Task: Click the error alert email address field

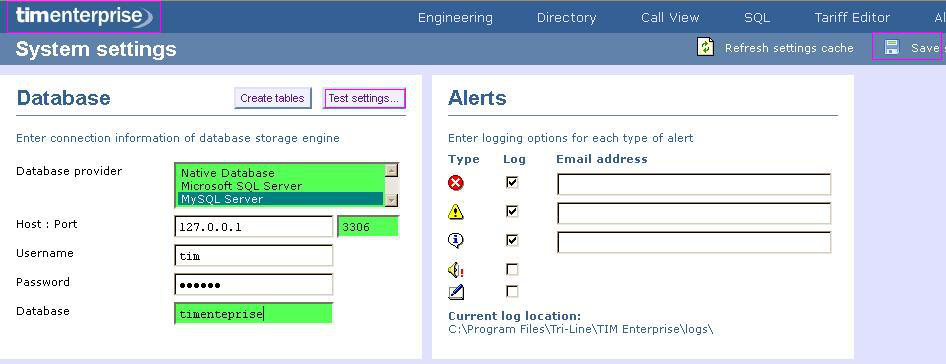Action: (694, 184)
